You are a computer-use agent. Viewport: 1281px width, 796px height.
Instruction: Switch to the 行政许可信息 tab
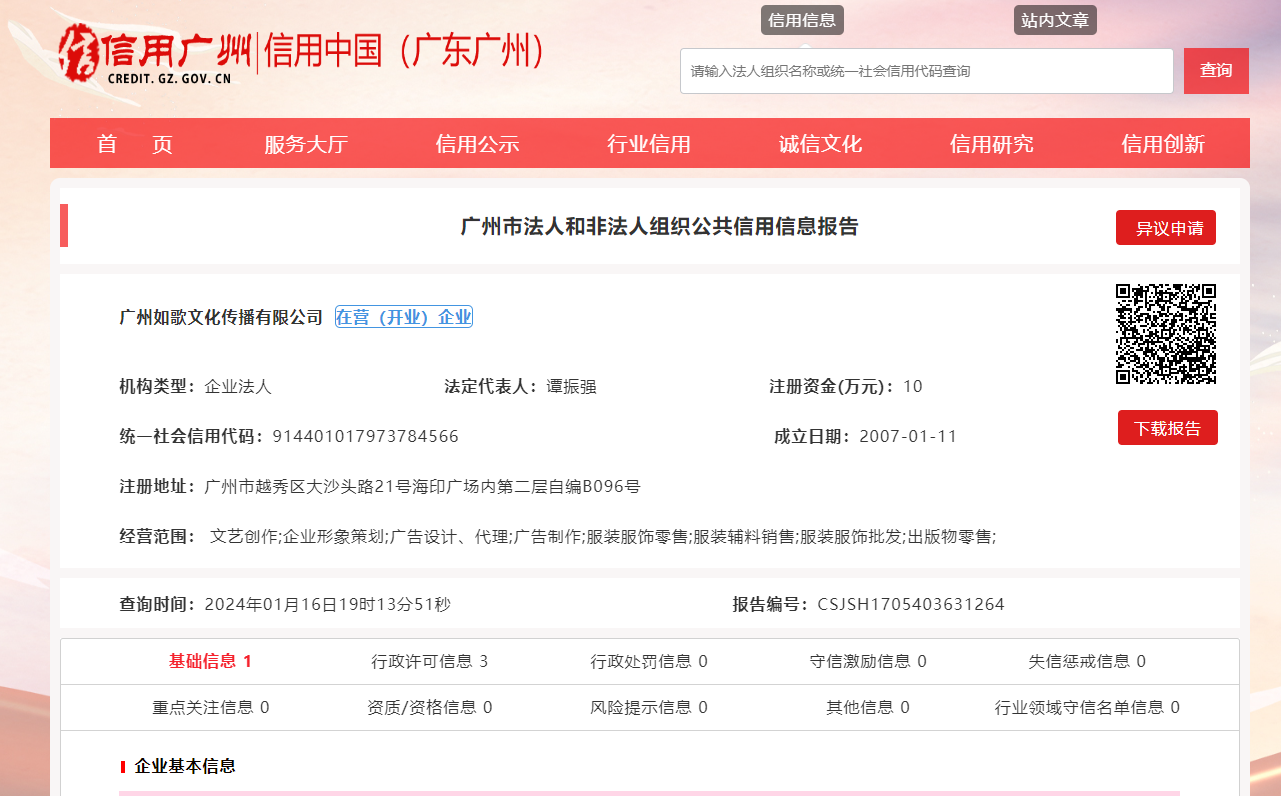pyautogui.click(x=430, y=661)
